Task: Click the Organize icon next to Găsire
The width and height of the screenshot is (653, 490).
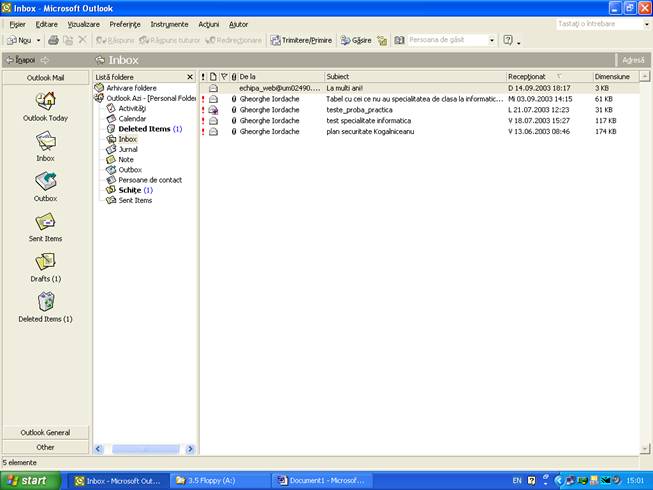Action: click(x=382, y=40)
